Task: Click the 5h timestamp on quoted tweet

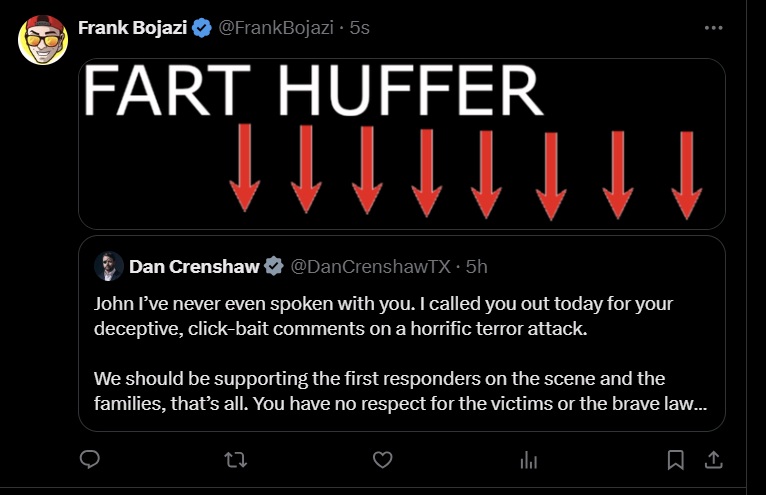Action: click(475, 266)
